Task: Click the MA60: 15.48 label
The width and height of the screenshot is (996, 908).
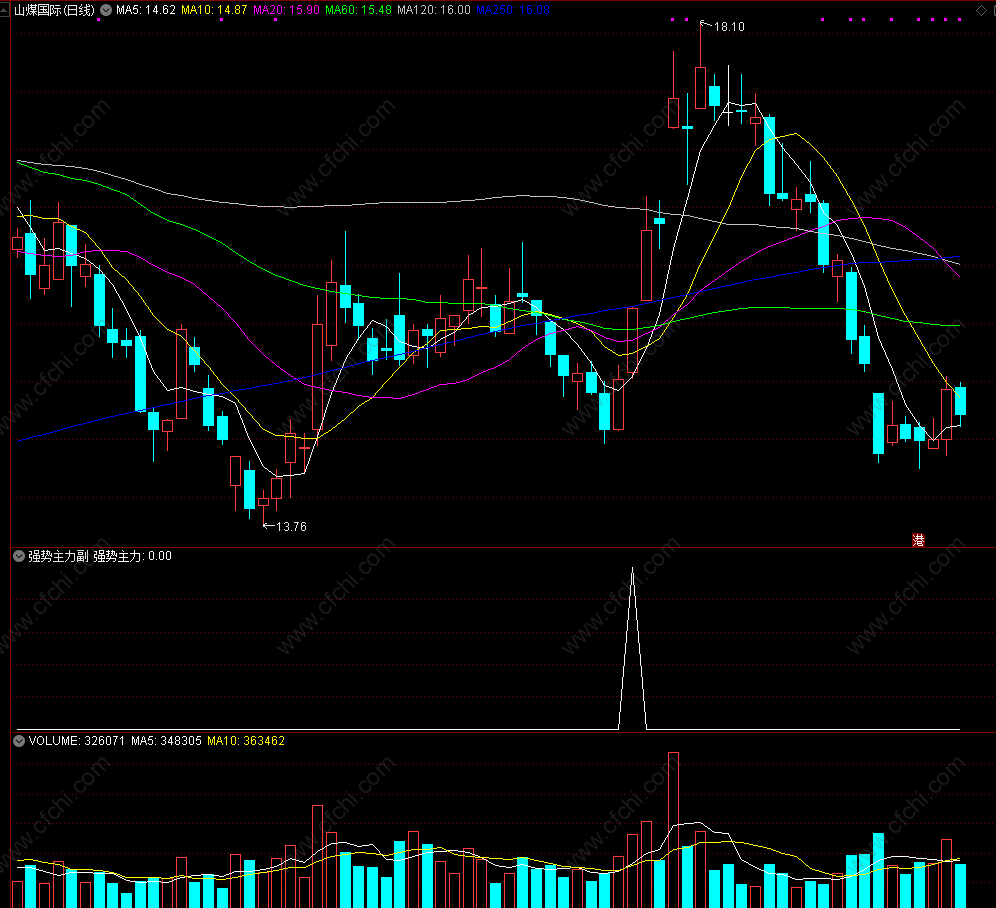Action: tap(358, 10)
